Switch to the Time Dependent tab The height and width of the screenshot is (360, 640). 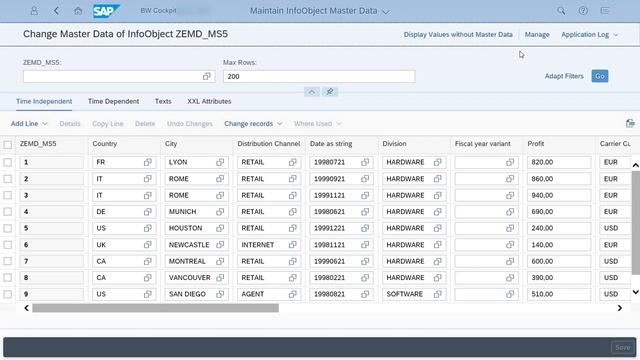click(x=113, y=101)
